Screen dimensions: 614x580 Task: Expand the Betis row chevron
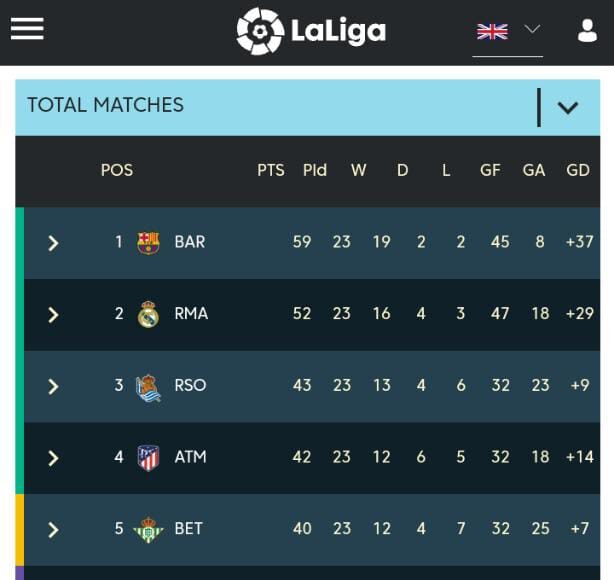54,530
